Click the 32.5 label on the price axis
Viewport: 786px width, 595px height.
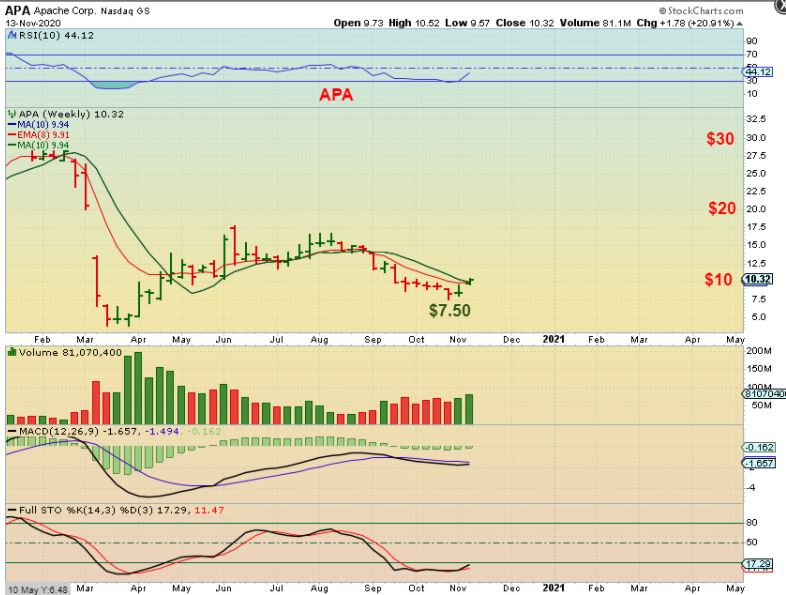coord(756,119)
